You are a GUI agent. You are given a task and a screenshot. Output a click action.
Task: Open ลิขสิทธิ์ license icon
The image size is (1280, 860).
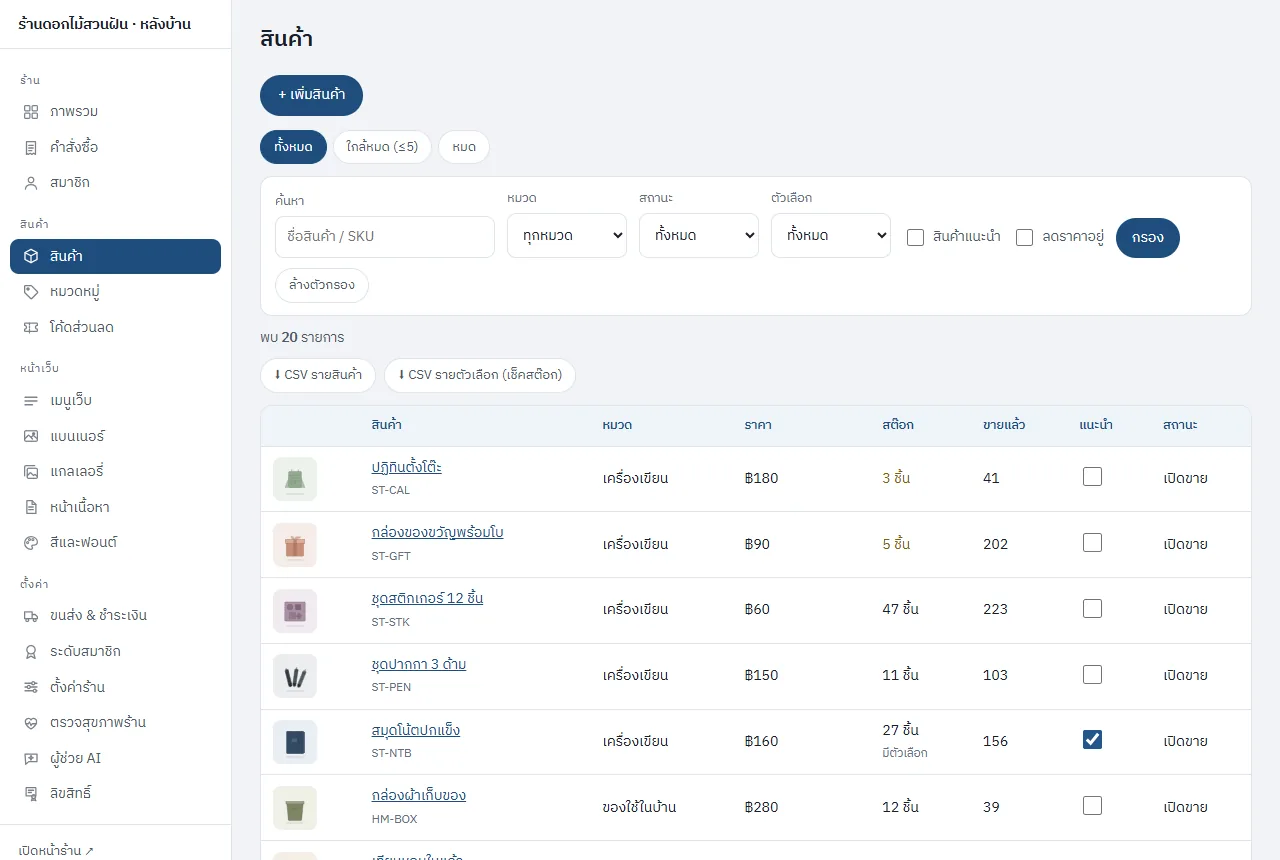(x=31, y=793)
